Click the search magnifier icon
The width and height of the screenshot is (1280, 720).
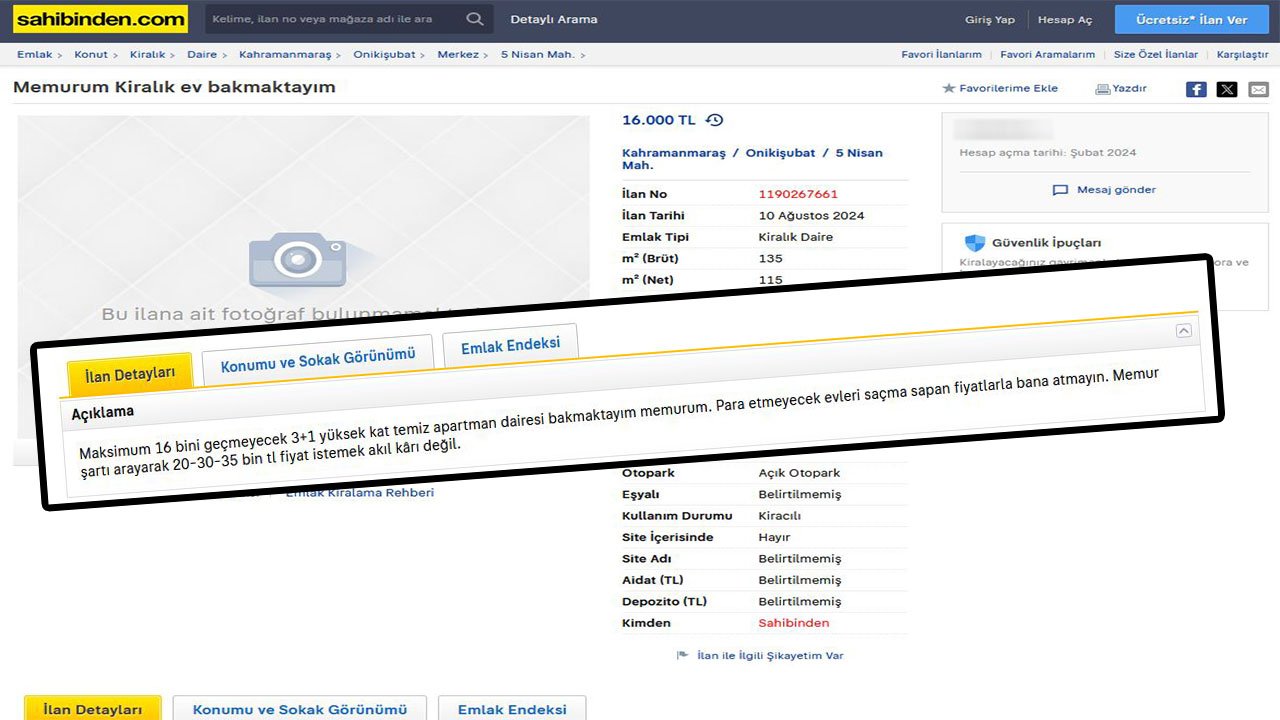pyautogui.click(x=475, y=19)
